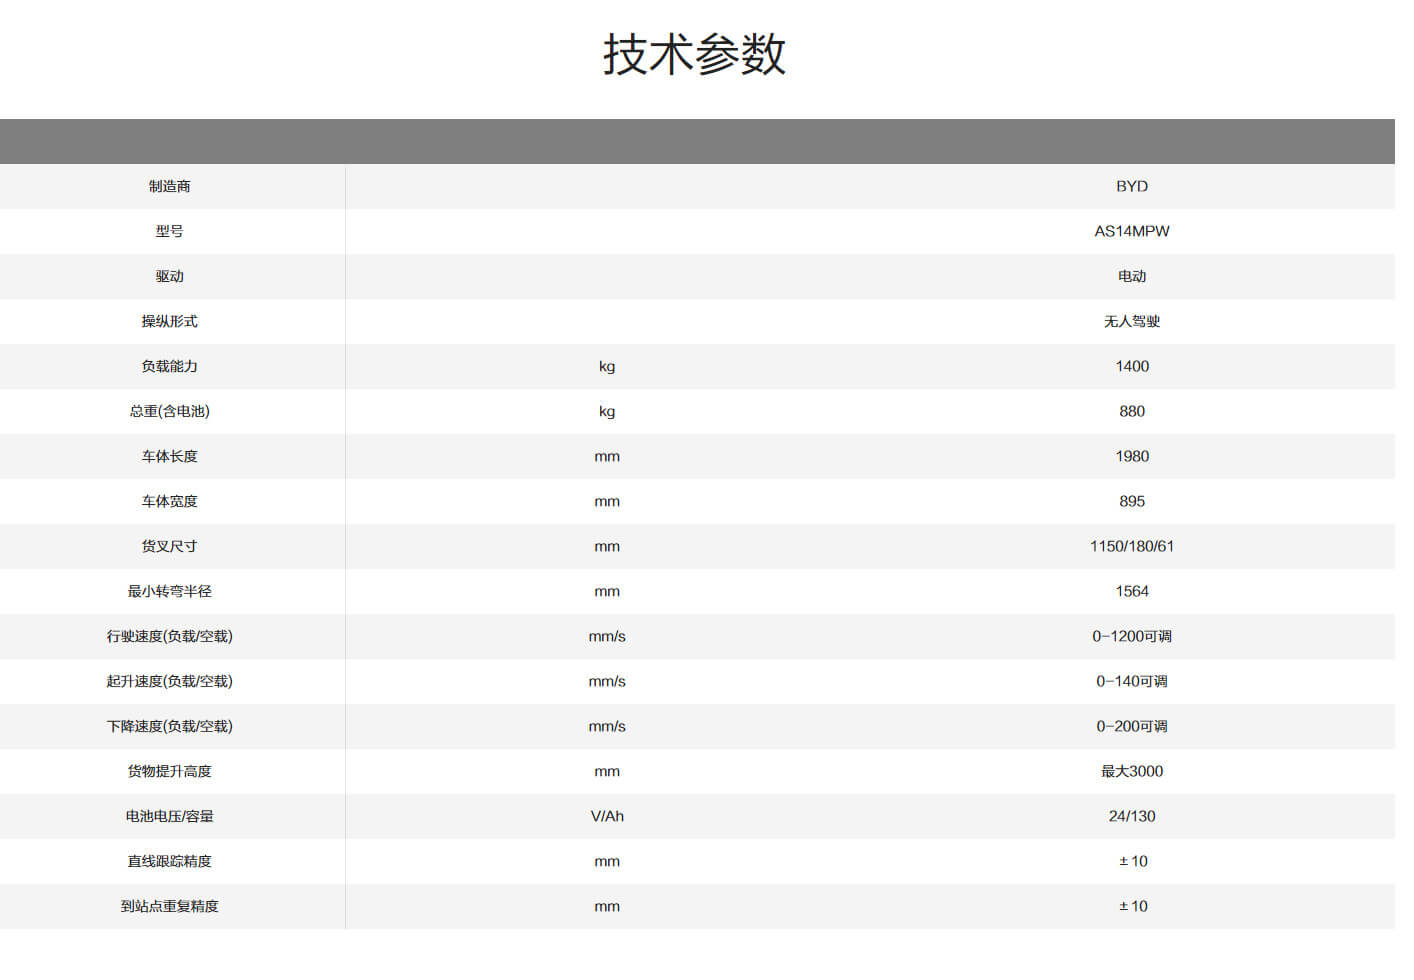Viewport: 1414px width, 980px height.
Task: Select the 制造商 row label
Action: pos(170,186)
